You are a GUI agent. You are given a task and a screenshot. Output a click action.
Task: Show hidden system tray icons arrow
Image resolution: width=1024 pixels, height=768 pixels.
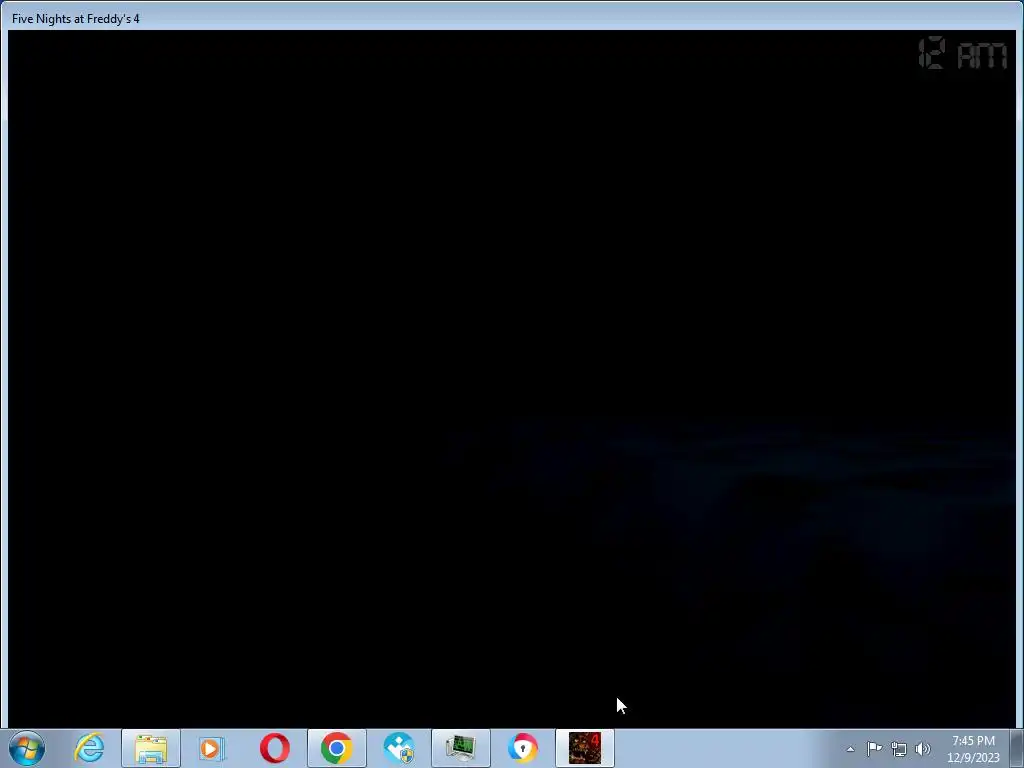point(850,749)
